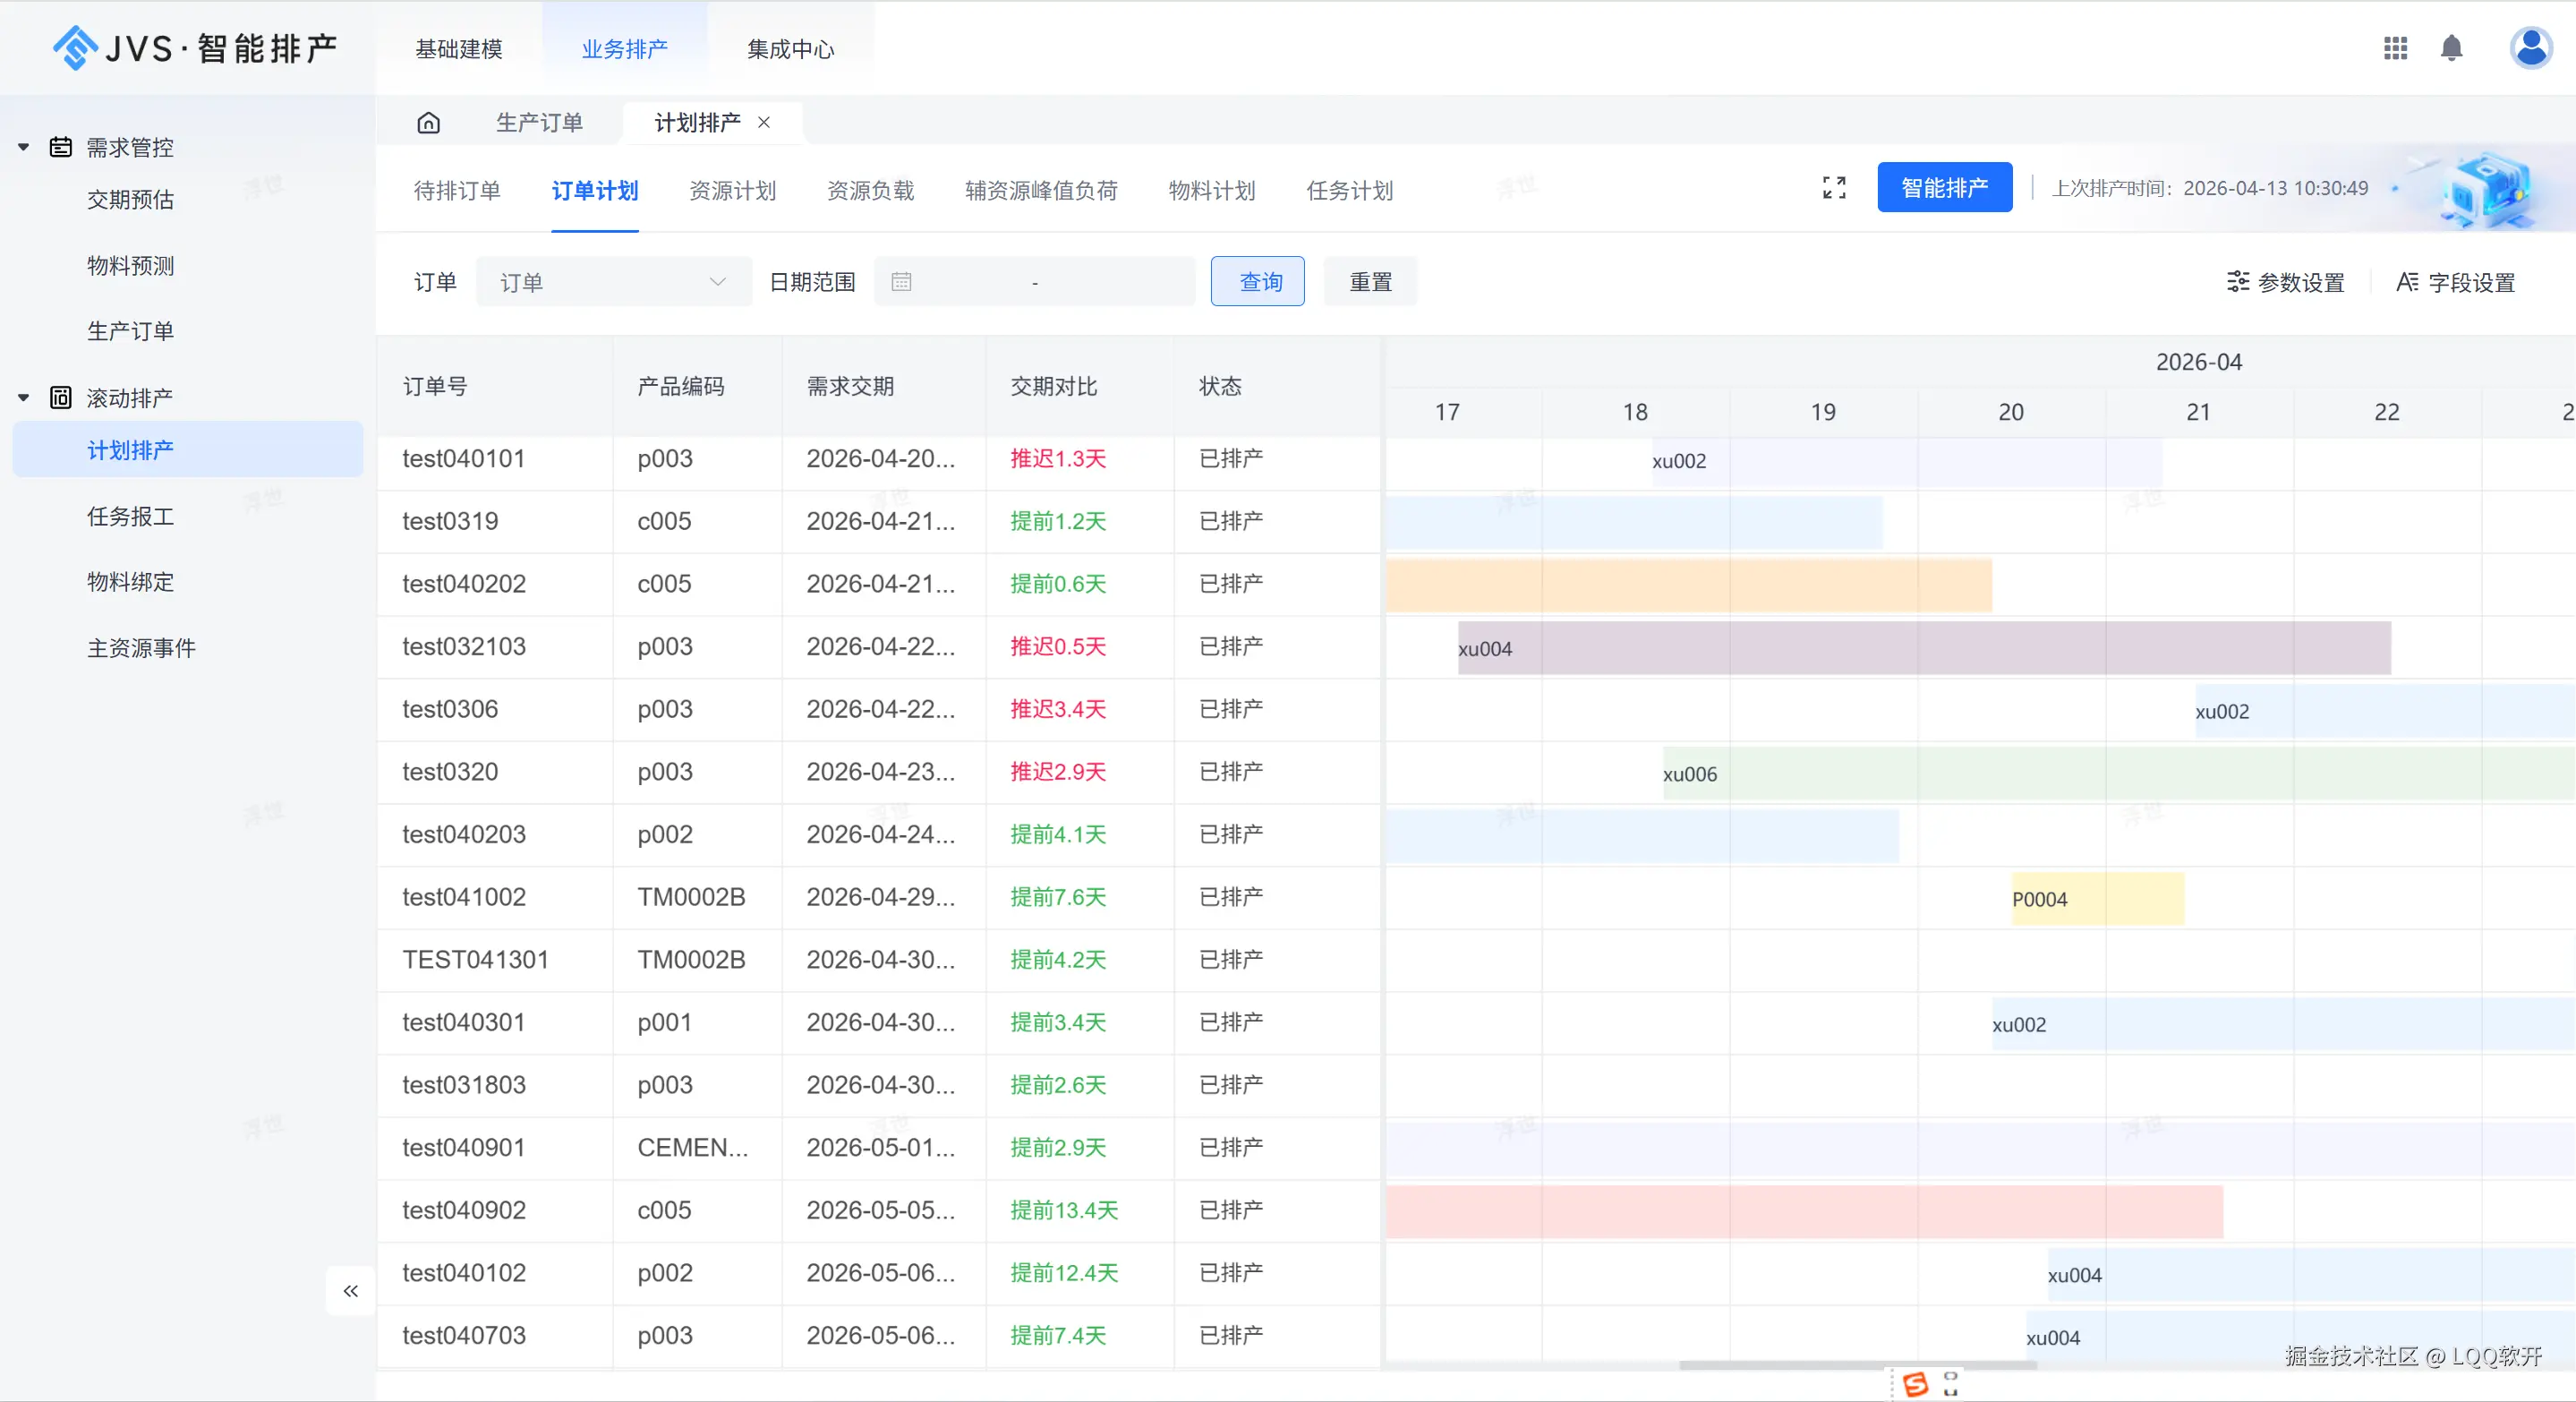
Task: Switch to 物料计划 tab
Action: 1211,190
